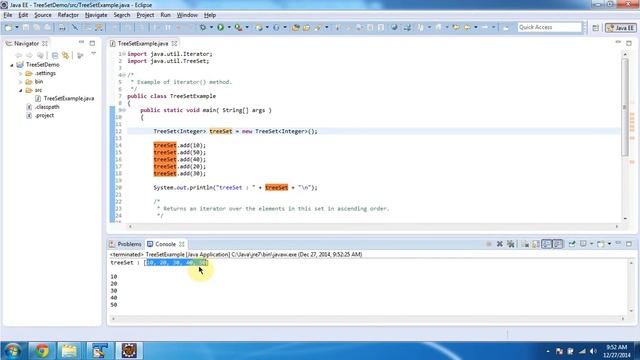Viewport: 640px width, 360px height.
Task: Open the Refactor menu
Action: point(68,15)
